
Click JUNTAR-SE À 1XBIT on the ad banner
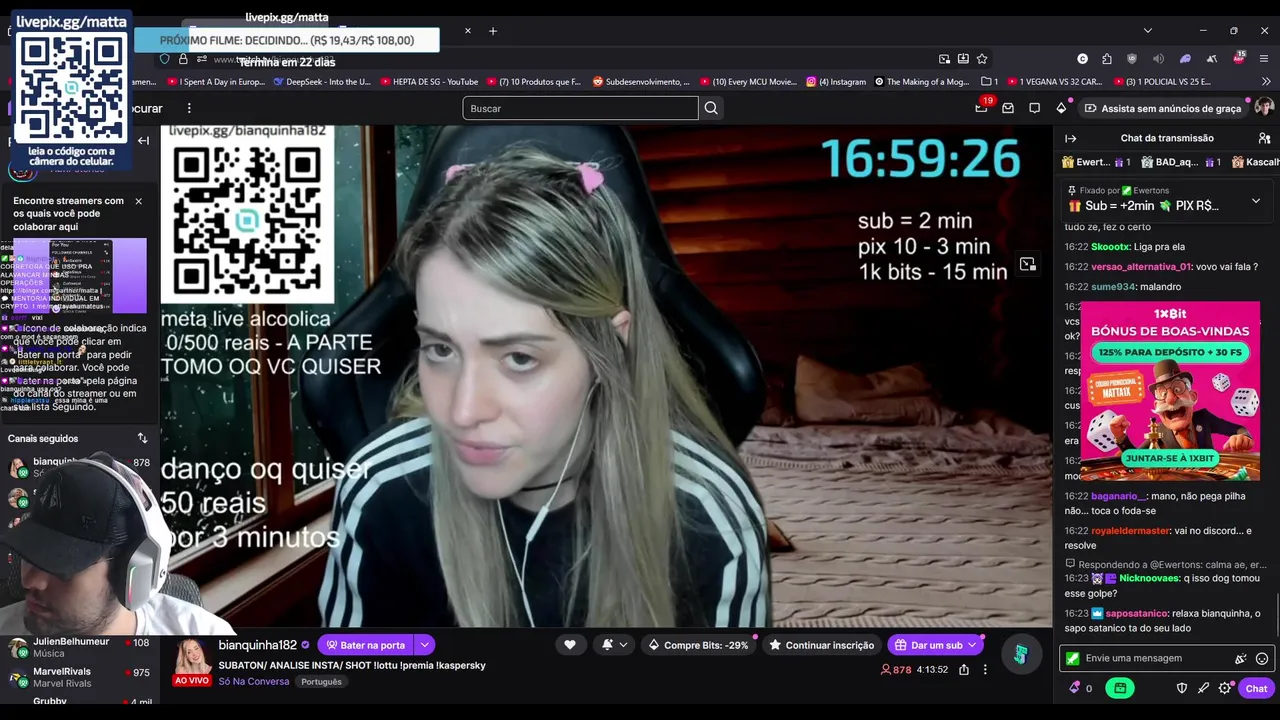point(1169,458)
